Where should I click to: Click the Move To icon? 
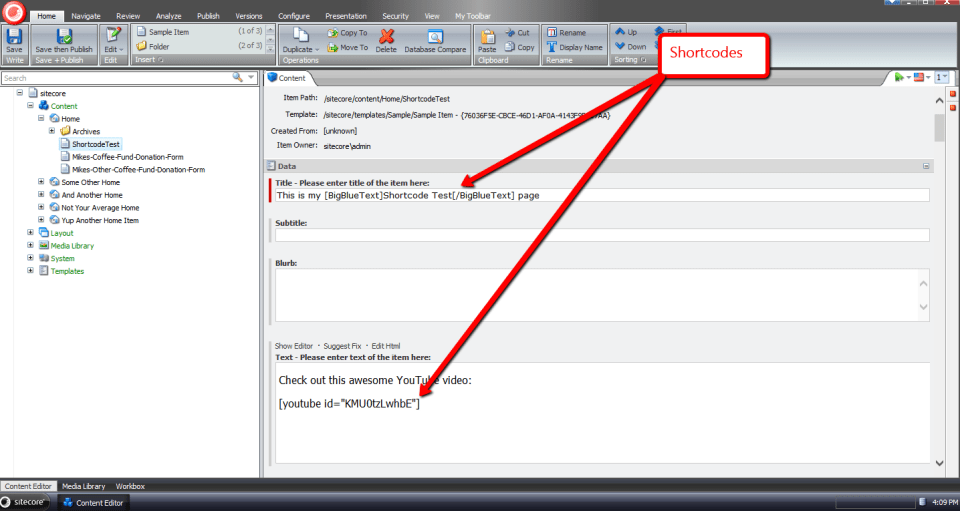point(348,47)
